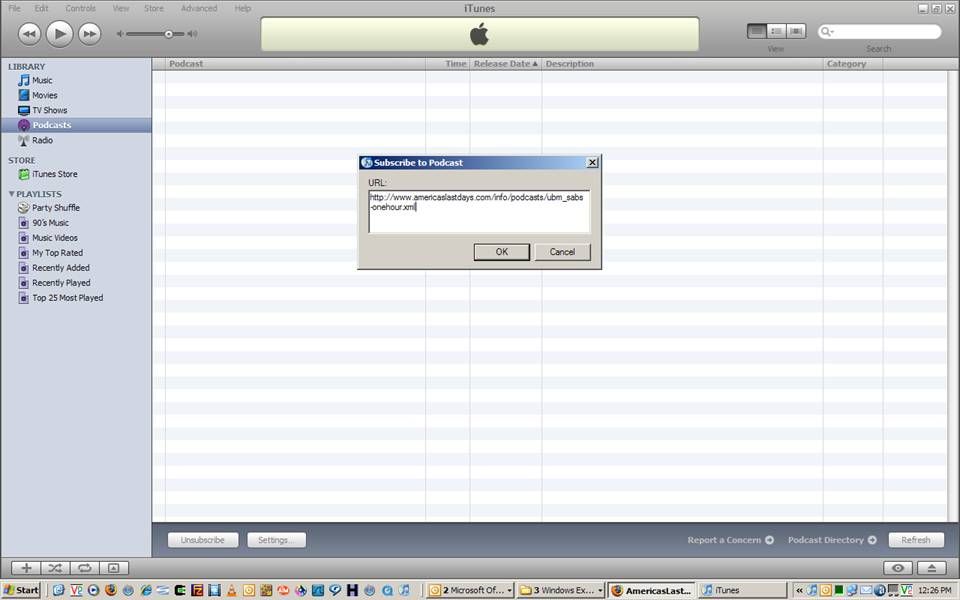This screenshot has width=960, height=600.
Task: Confirm the podcast subscription with OK
Action: (501, 252)
